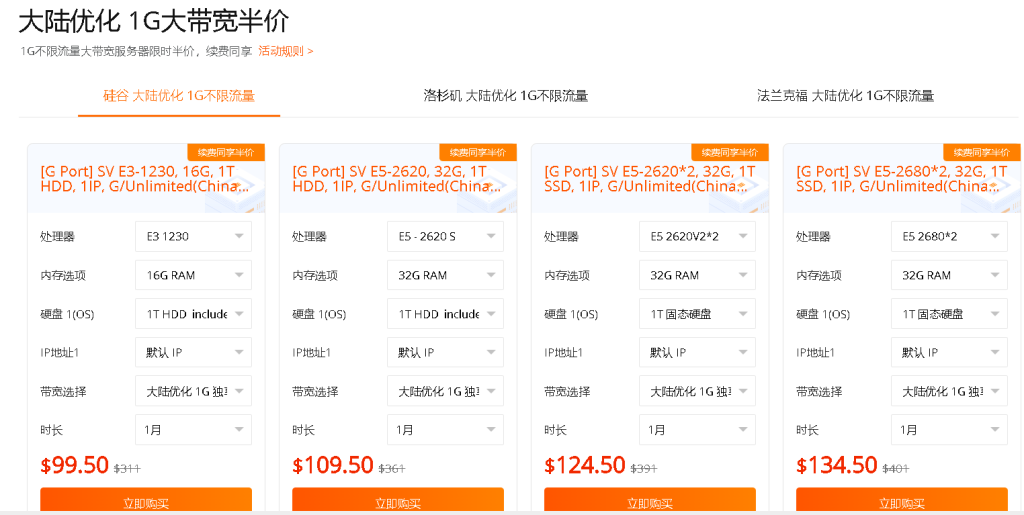Switch to 硅谷 大陆优化 1G不限流量 tab
The width and height of the screenshot is (1024, 515).
[x=179, y=96]
